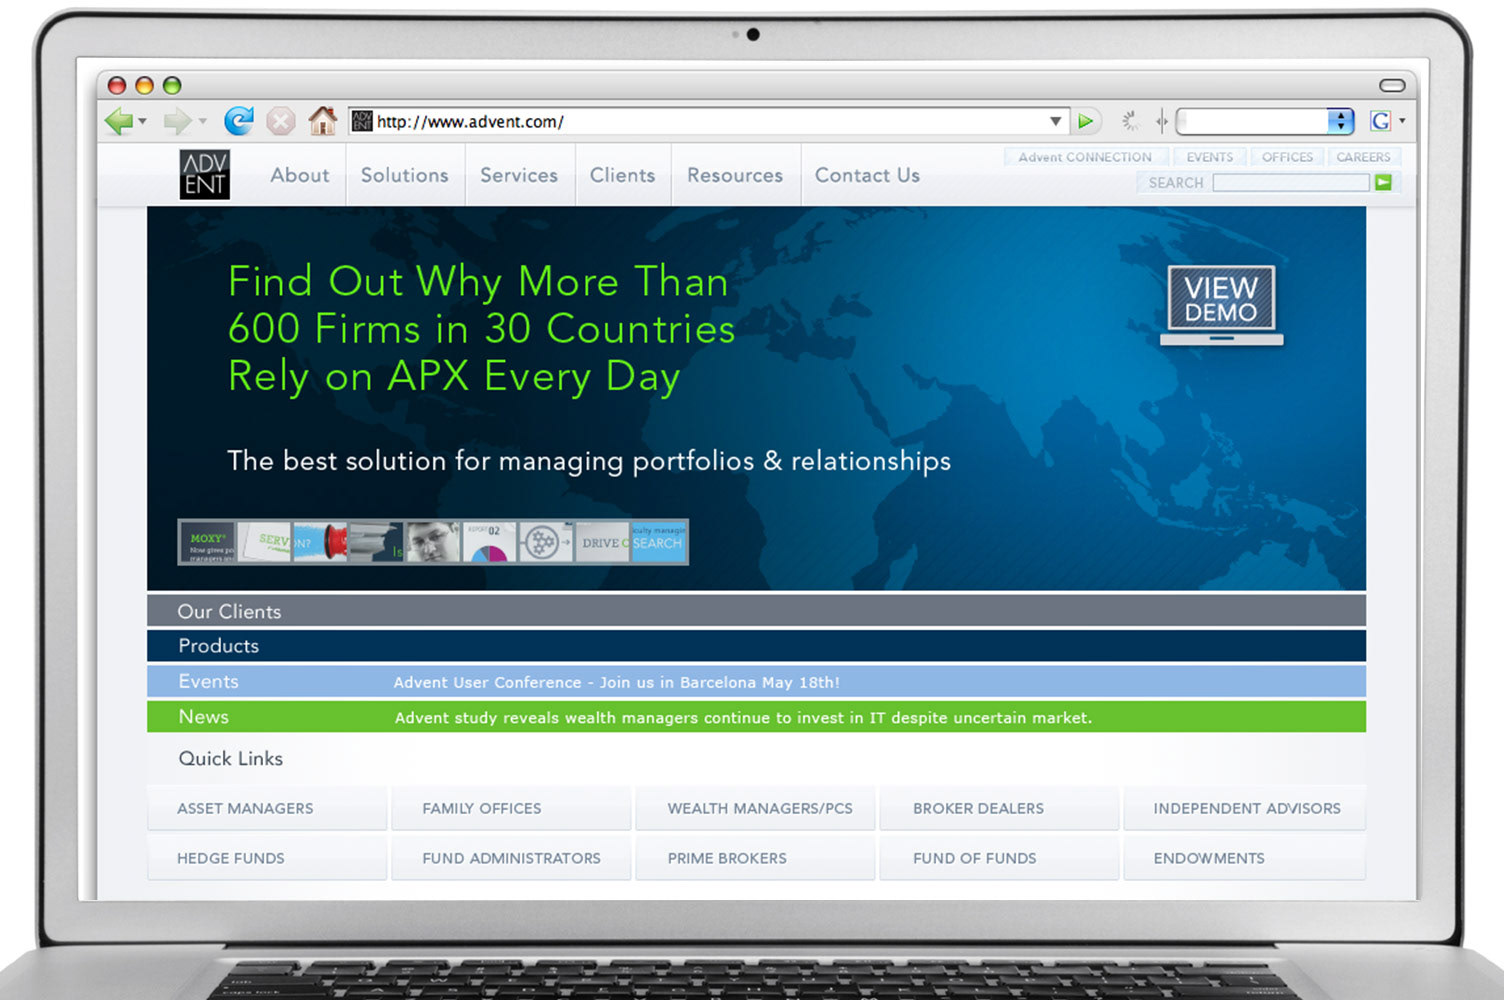The width and height of the screenshot is (1504, 1000).
Task: Click the FUND ADMINISTRATORS quick link
Action: (x=511, y=858)
